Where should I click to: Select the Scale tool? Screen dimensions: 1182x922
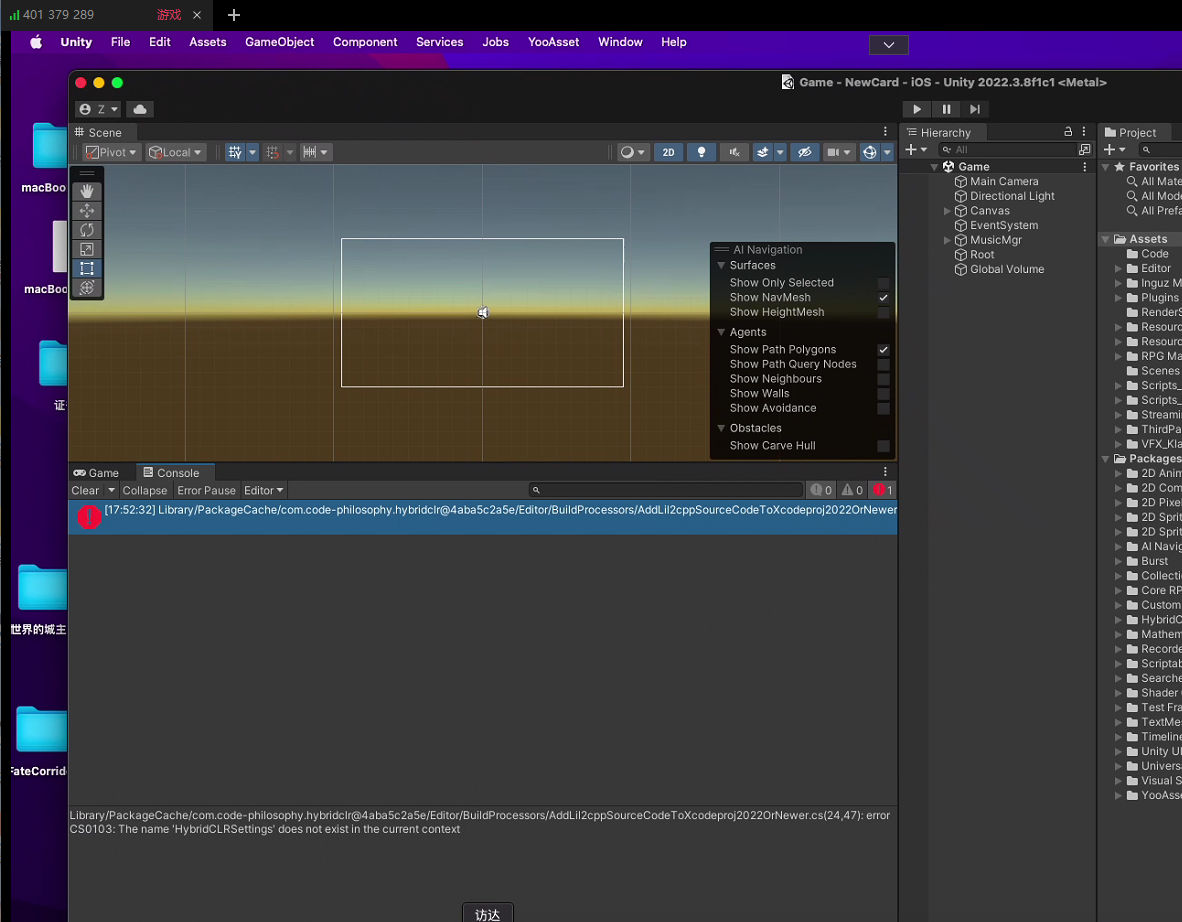click(x=87, y=249)
